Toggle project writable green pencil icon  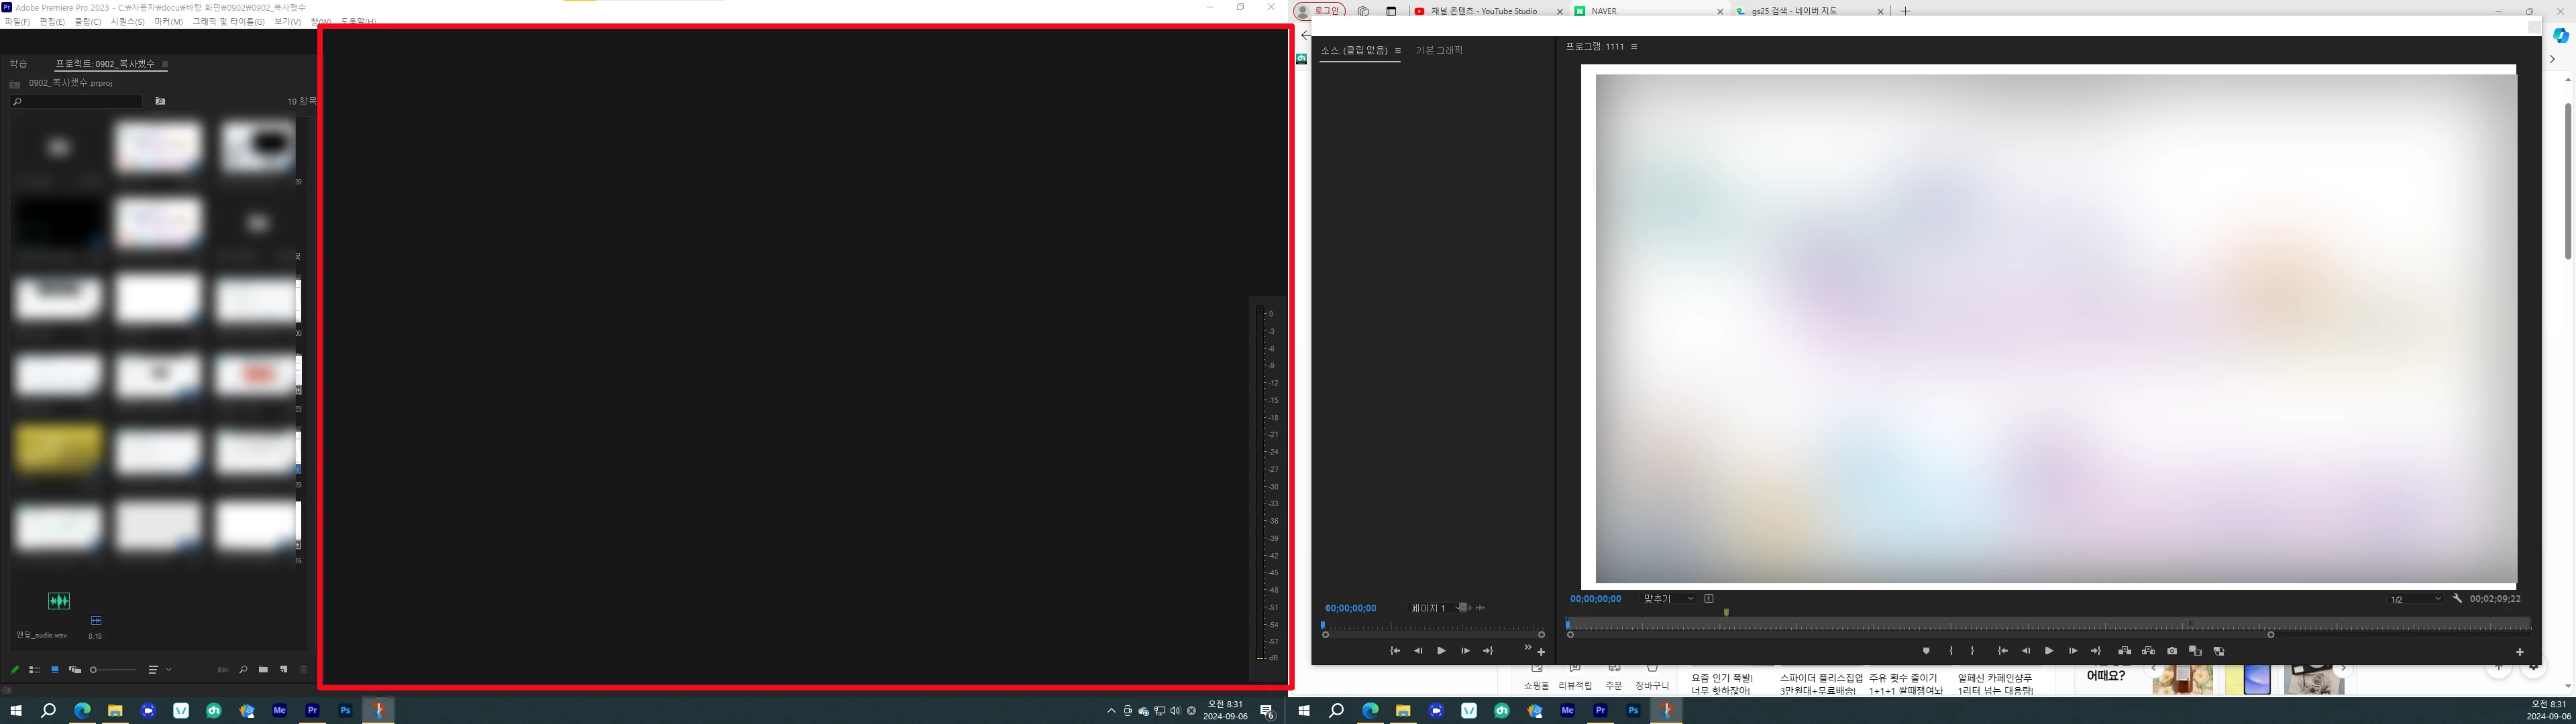click(x=15, y=670)
